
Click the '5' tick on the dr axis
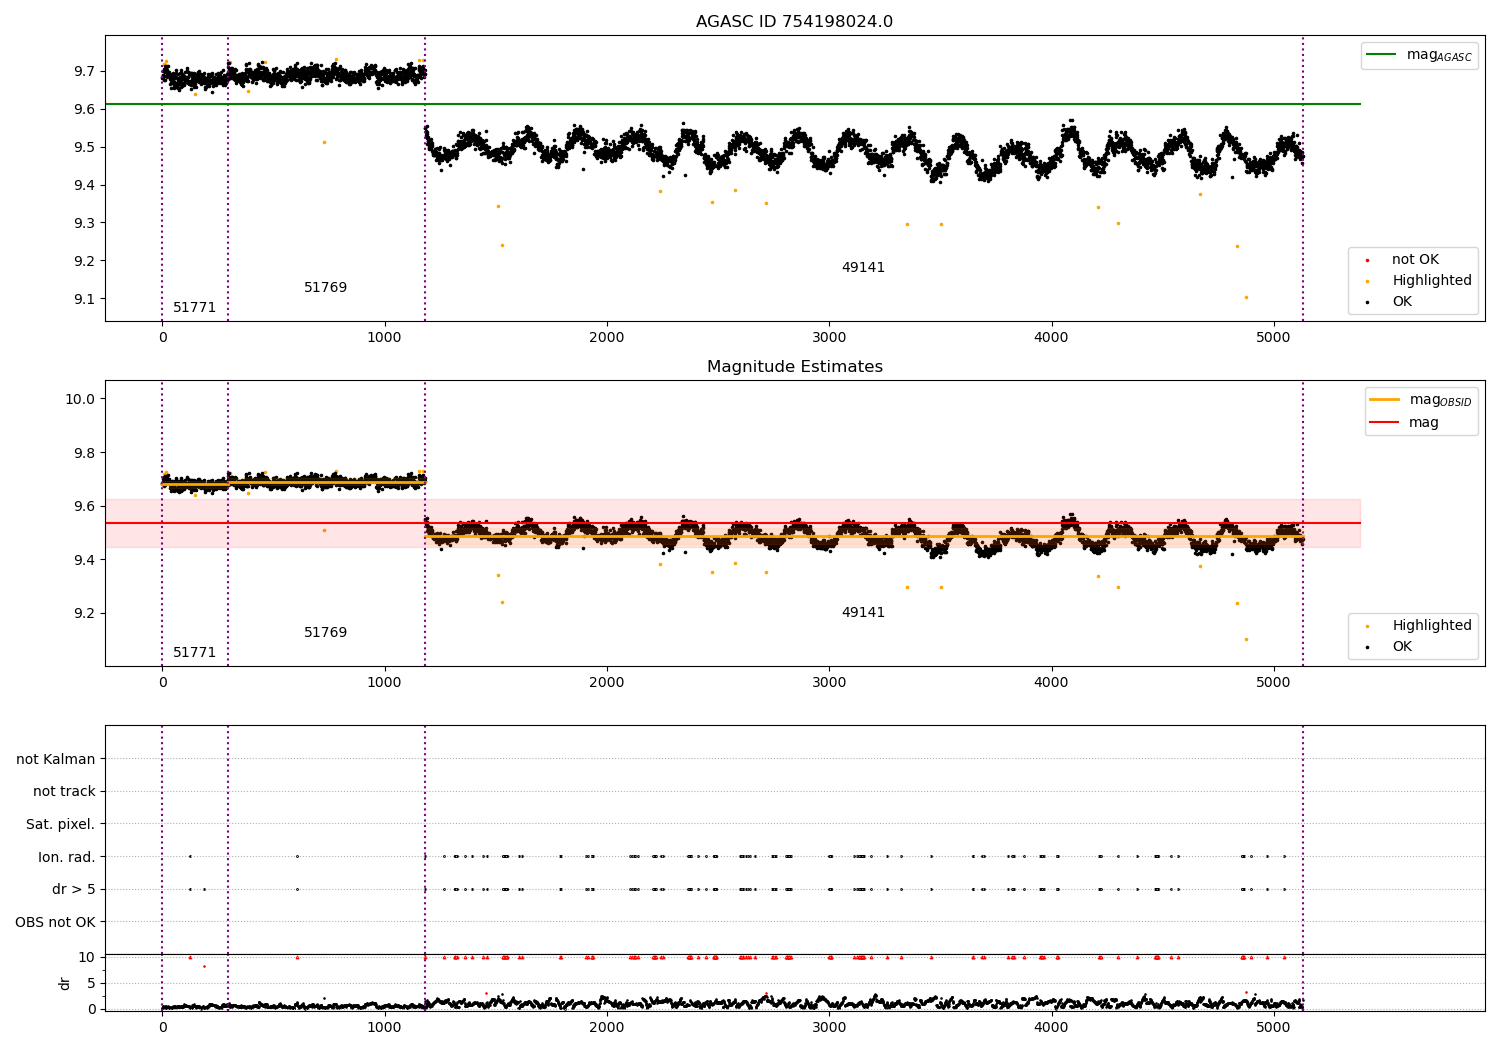[91, 983]
